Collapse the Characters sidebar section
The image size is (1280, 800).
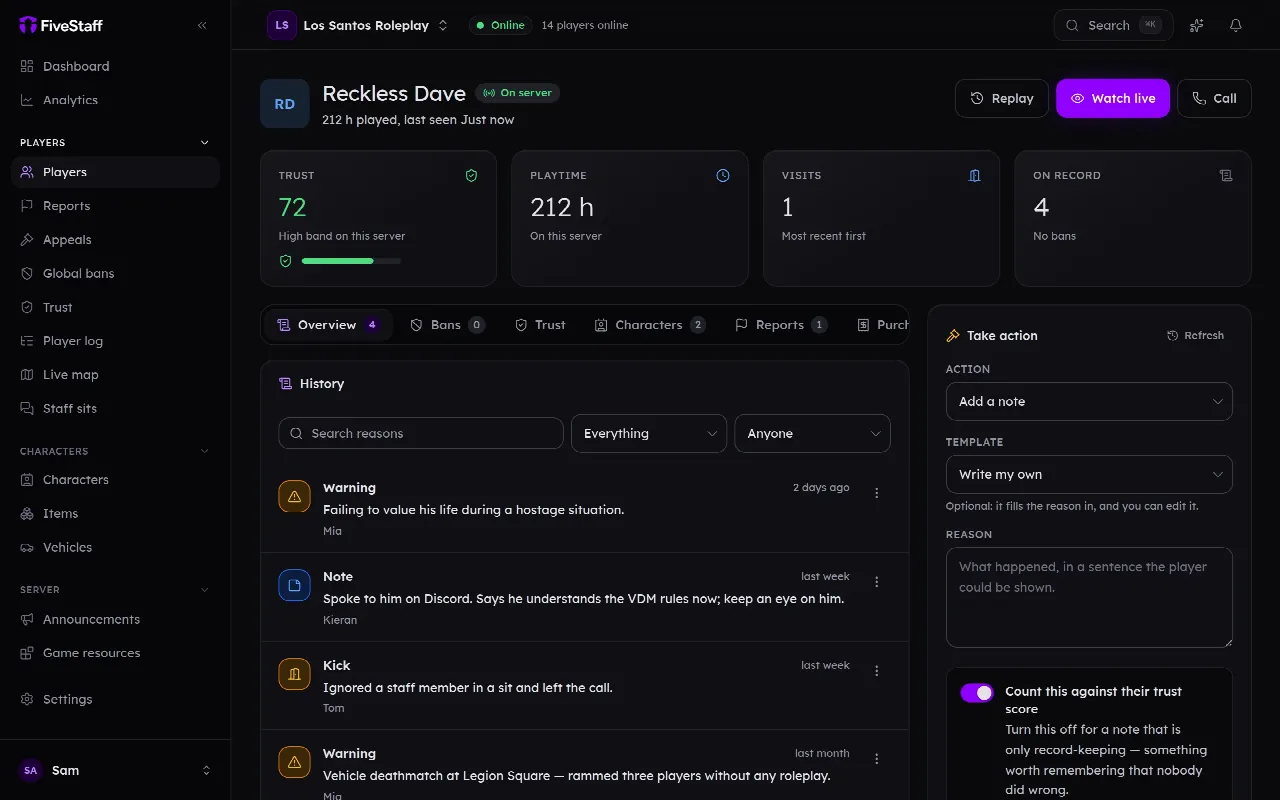point(115,451)
